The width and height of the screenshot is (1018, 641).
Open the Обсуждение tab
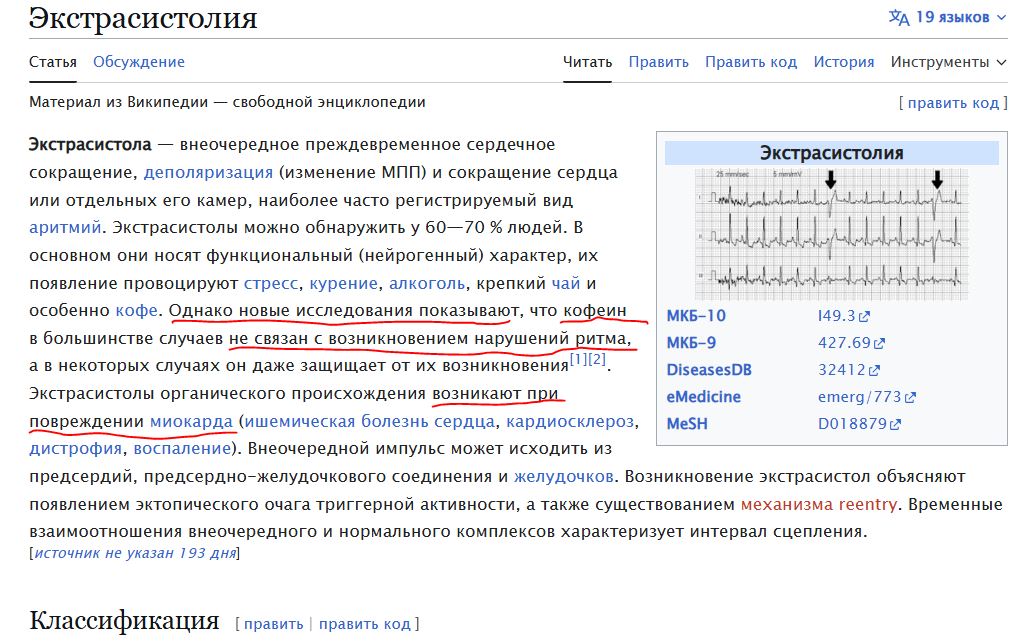139,62
